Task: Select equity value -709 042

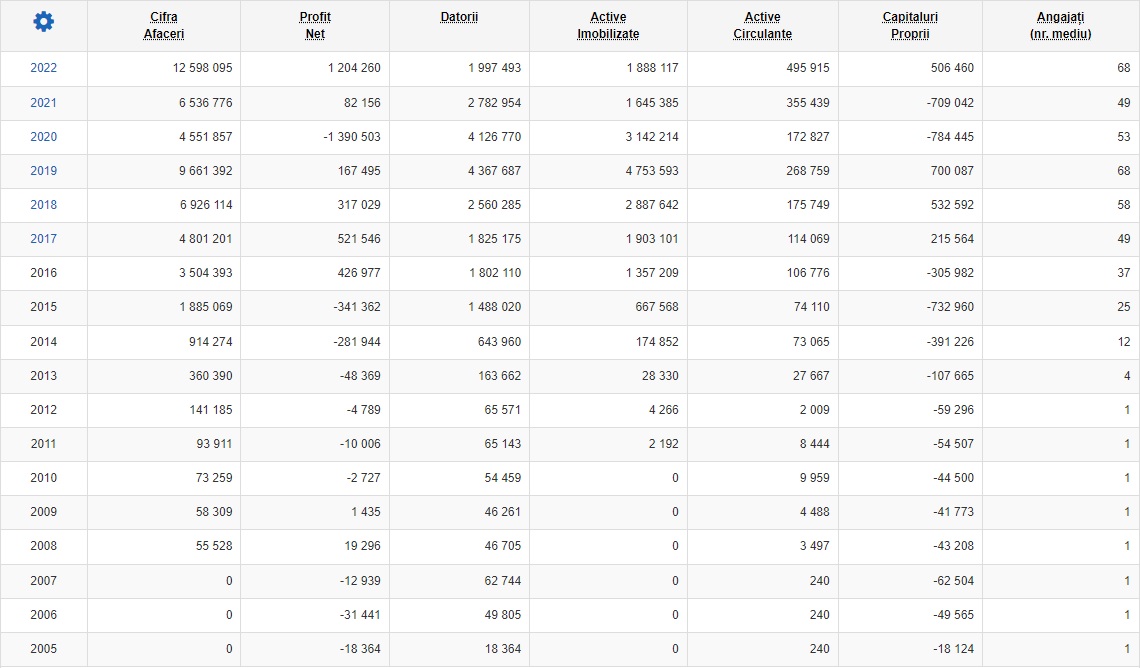Action: tap(950, 102)
